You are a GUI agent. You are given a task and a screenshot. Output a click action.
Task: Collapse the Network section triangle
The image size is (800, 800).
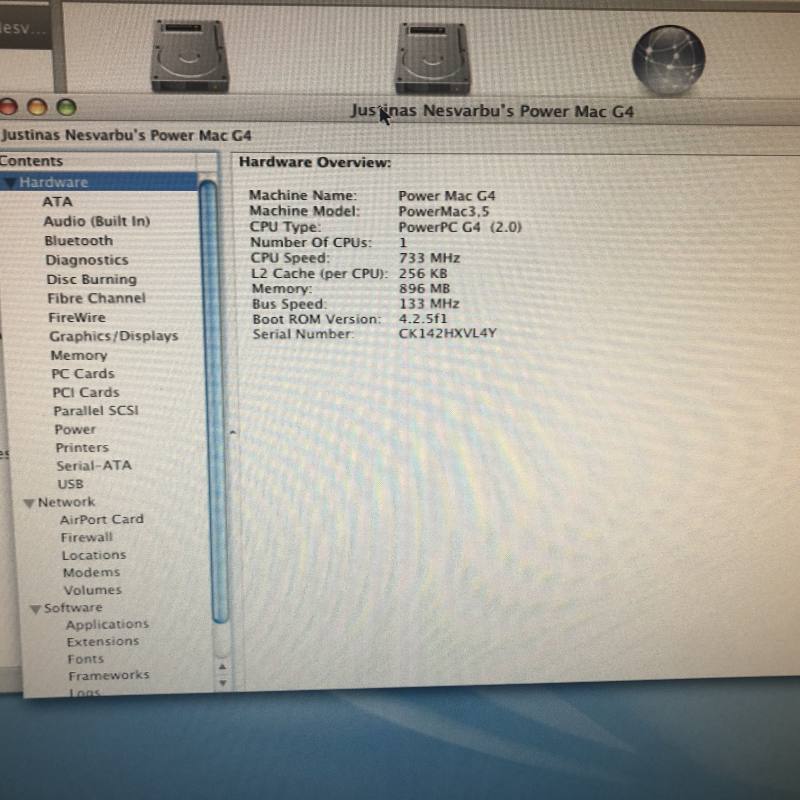coord(29,503)
